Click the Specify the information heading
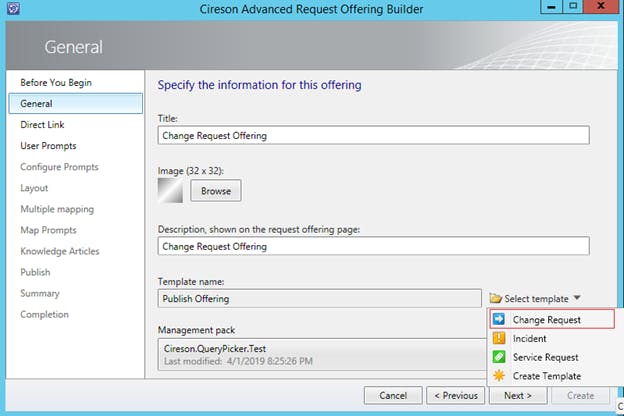Screen dimensions: 624x416 point(259,85)
